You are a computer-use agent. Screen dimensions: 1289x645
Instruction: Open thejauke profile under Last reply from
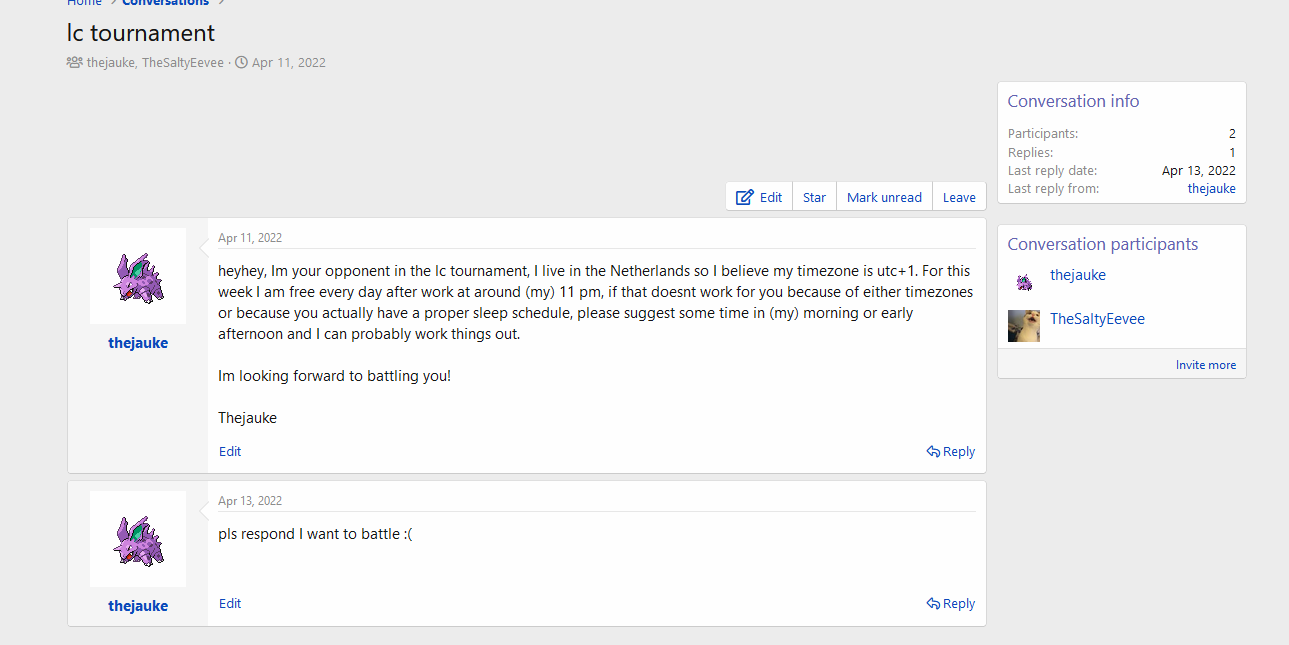[1211, 189]
